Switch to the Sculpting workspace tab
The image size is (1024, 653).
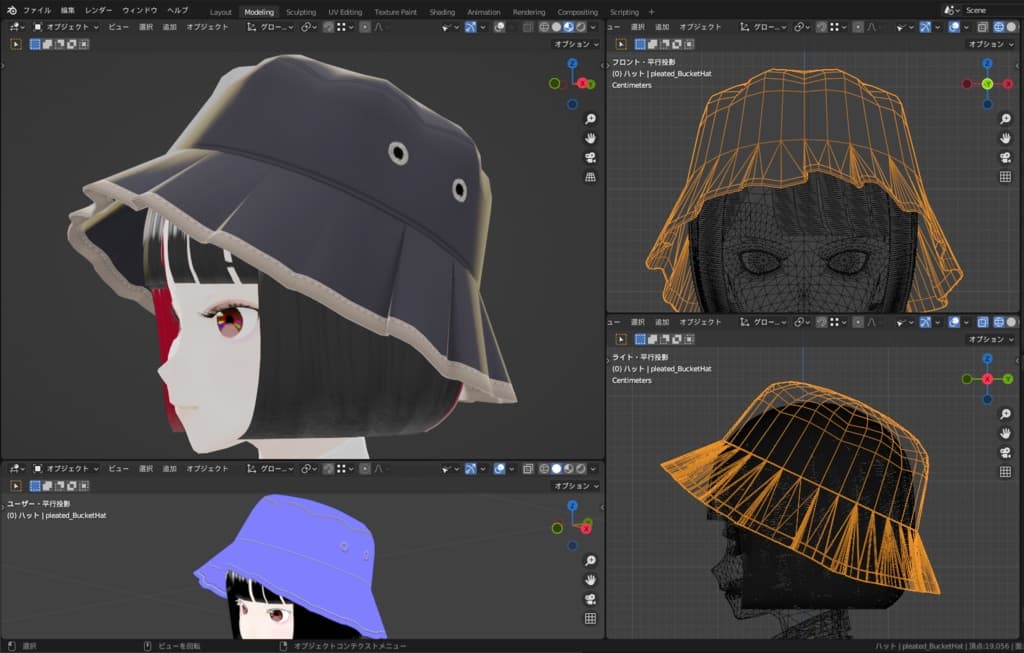pyautogui.click(x=300, y=12)
